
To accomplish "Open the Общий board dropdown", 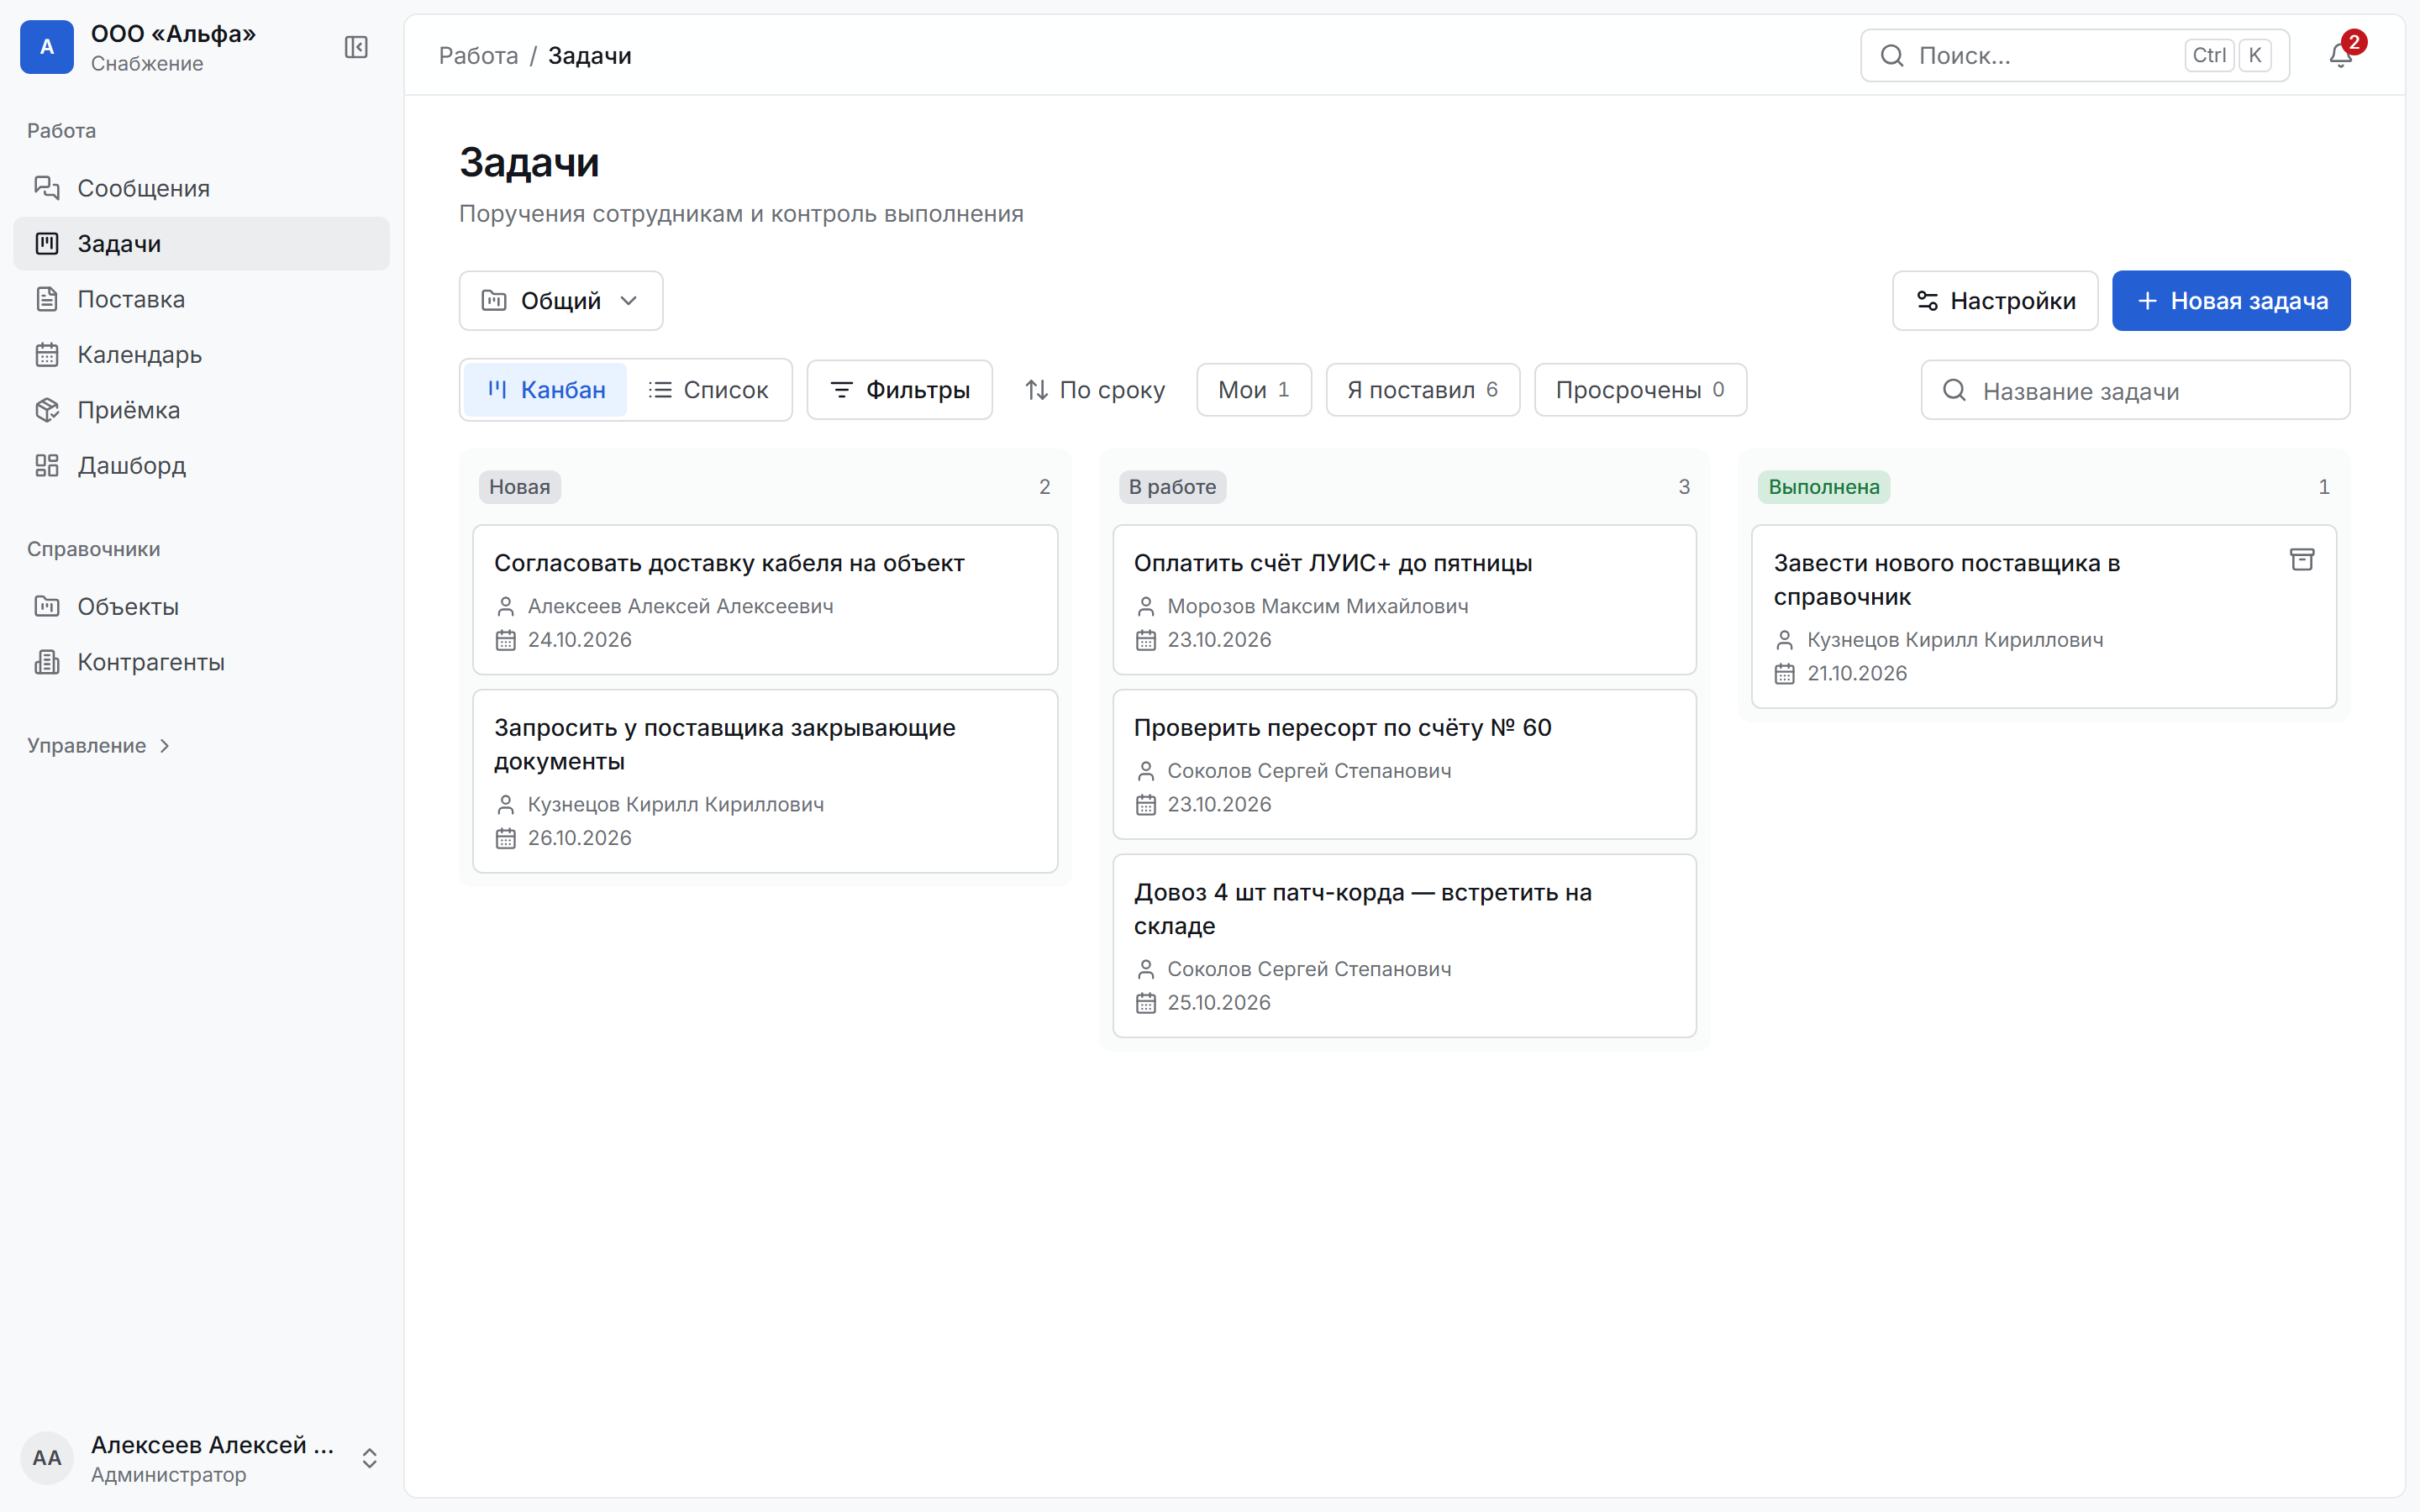I will pyautogui.click(x=561, y=301).
